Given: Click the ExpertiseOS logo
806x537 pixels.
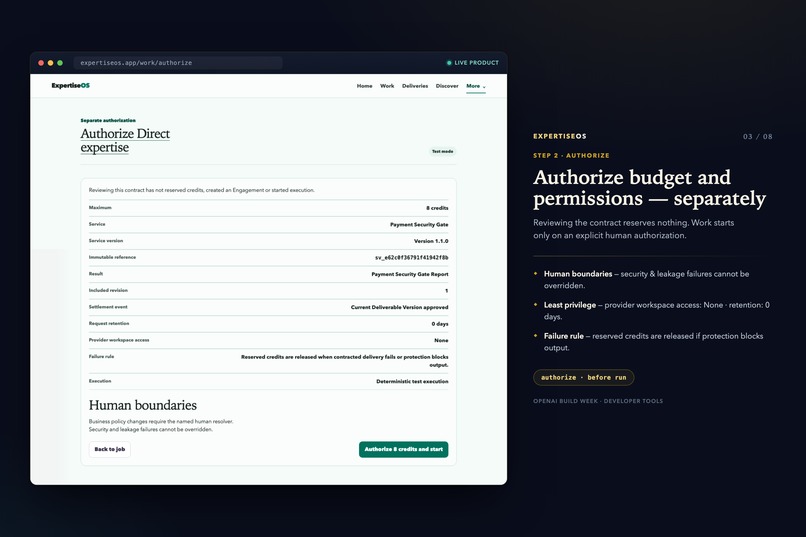Looking at the screenshot, I should tap(70, 85).
